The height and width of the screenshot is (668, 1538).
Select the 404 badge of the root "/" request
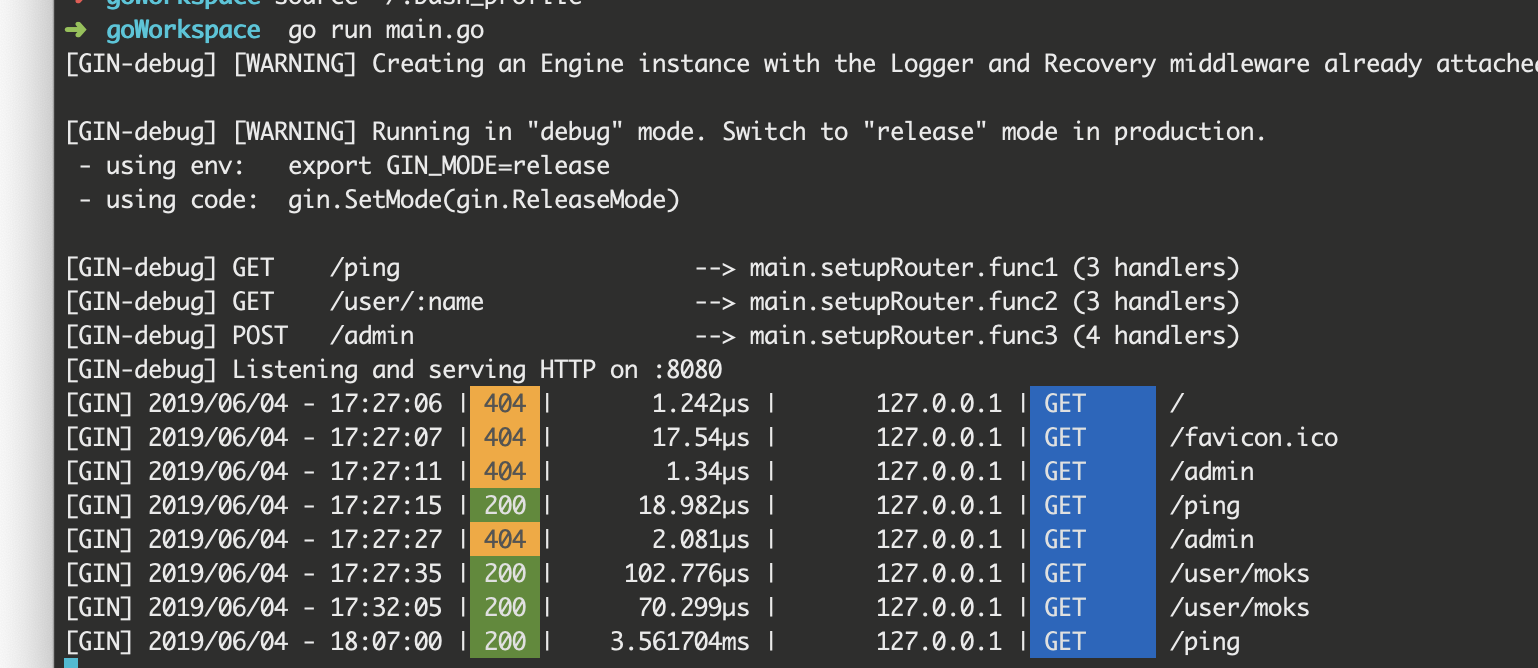coord(504,404)
